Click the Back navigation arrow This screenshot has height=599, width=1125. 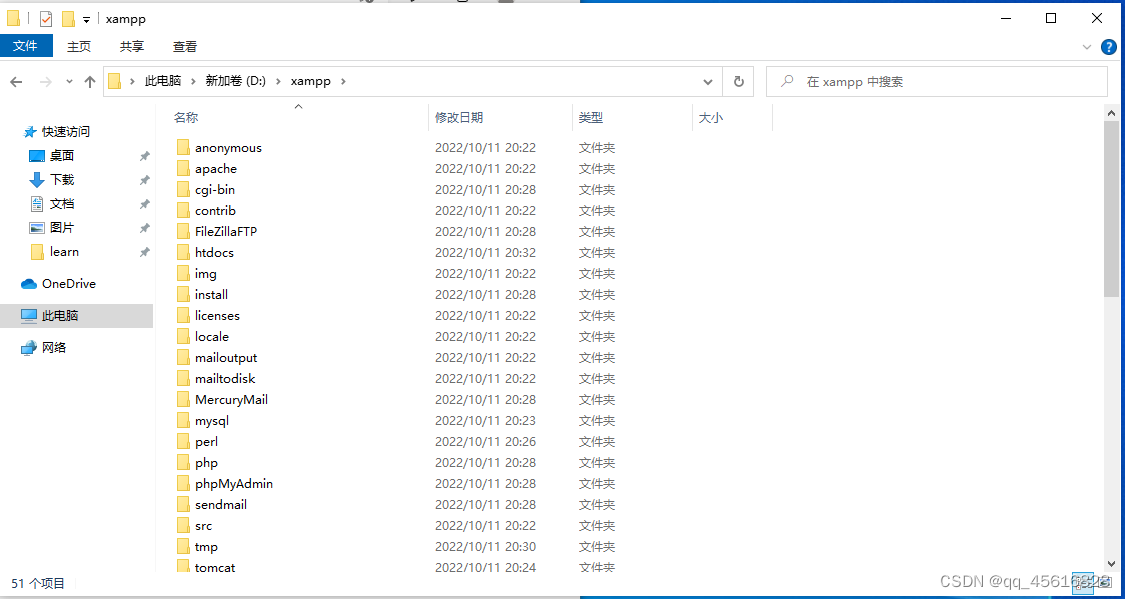[x=17, y=82]
